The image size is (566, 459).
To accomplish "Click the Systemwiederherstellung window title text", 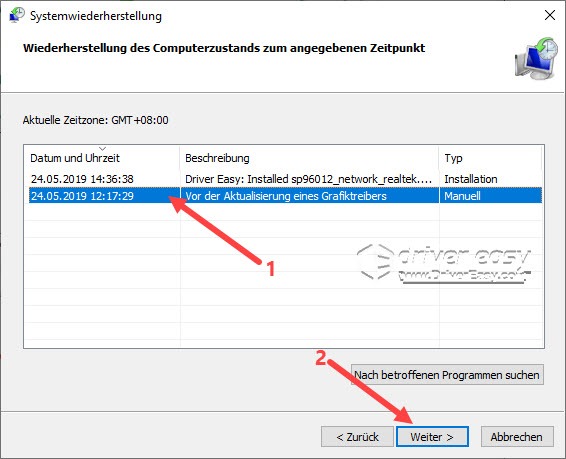I will point(96,16).
